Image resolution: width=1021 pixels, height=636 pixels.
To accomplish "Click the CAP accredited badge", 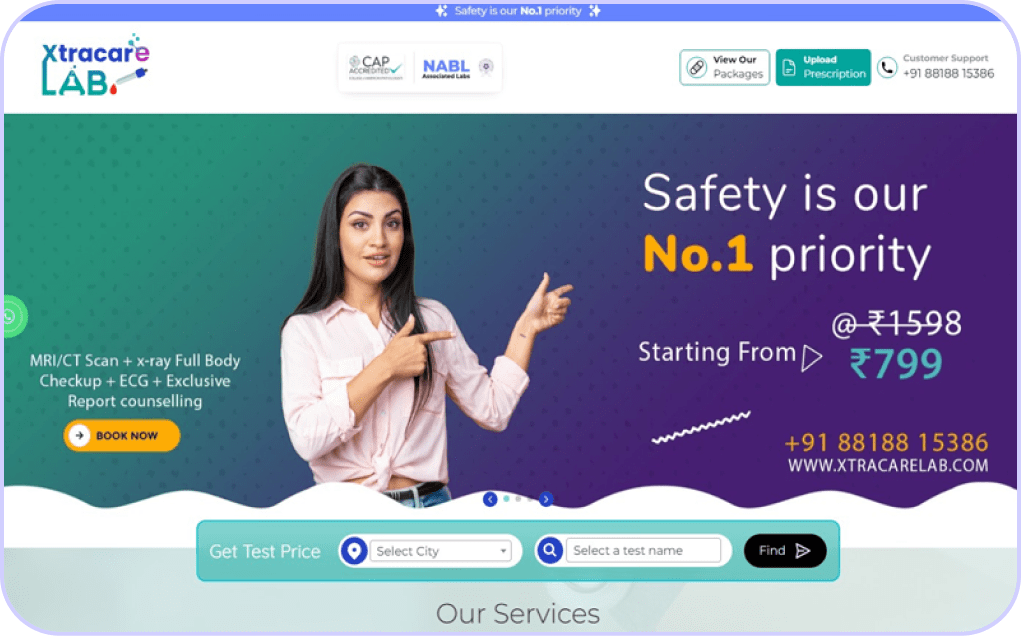I will click(x=376, y=67).
